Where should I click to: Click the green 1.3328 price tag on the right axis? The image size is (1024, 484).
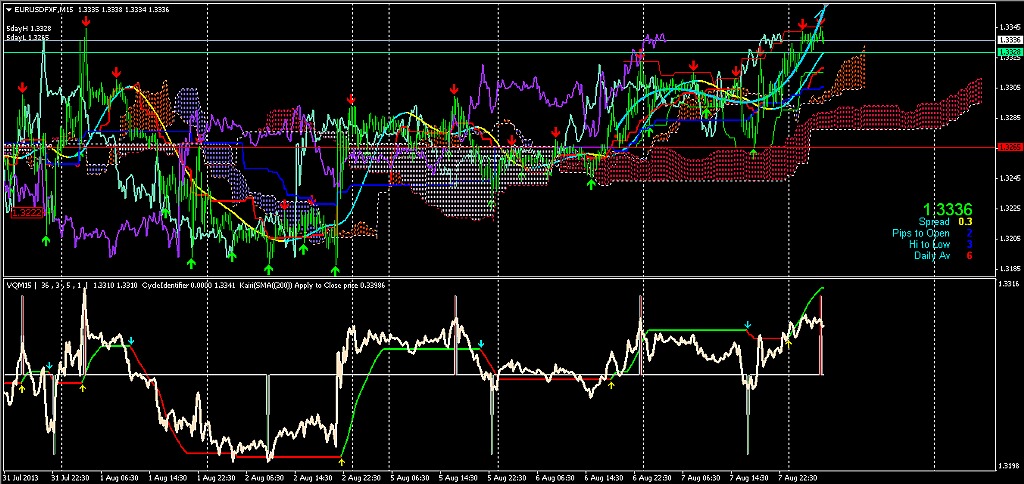coord(1010,51)
